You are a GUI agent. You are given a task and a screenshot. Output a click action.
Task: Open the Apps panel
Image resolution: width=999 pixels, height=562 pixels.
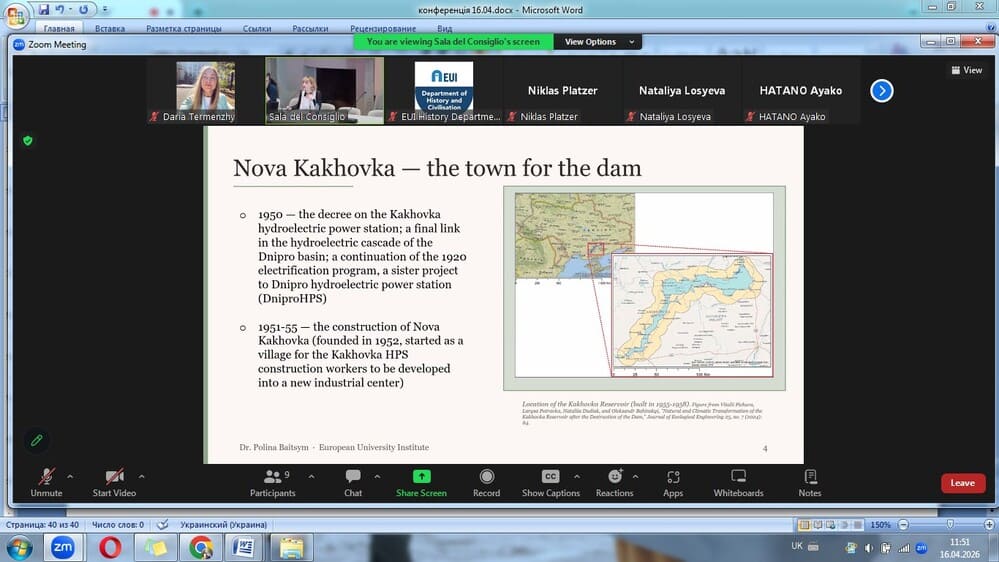tap(673, 482)
